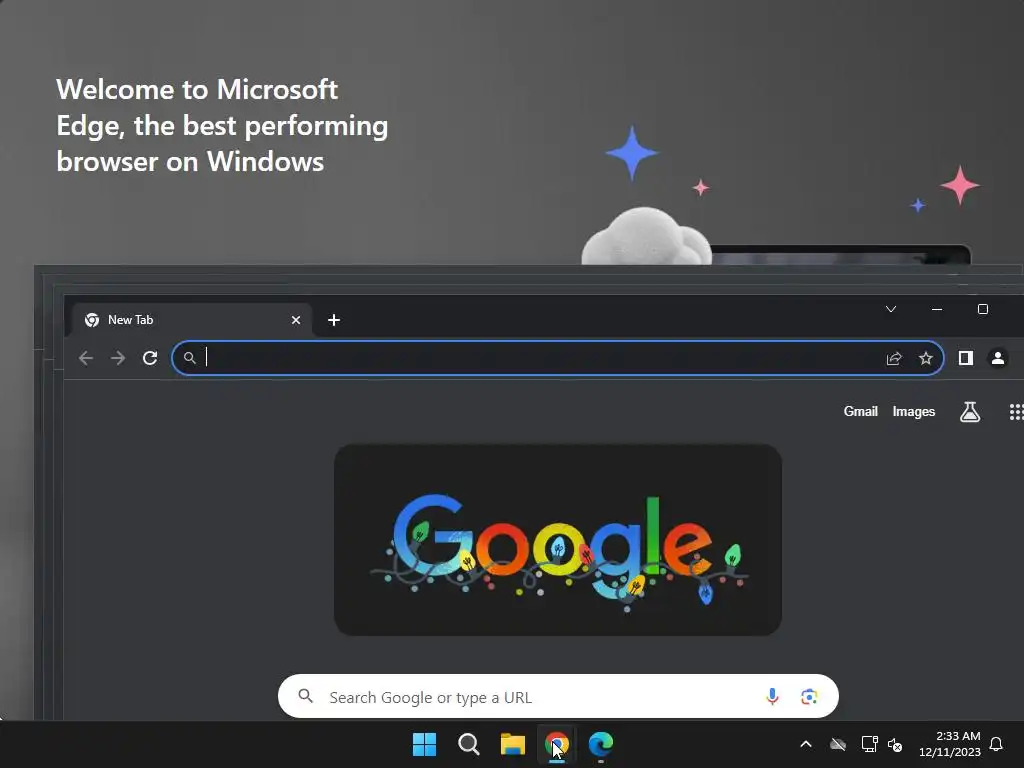The height and width of the screenshot is (768, 1024).
Task: Bookmark this tab with the star icon
Action: [926, 358]
